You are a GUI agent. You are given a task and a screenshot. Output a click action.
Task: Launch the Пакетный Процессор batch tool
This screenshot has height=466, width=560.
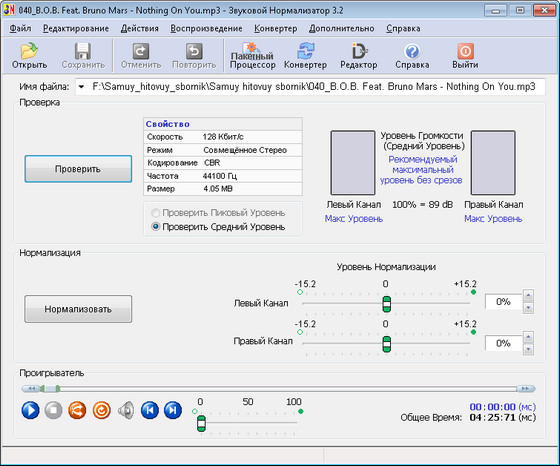252,56
